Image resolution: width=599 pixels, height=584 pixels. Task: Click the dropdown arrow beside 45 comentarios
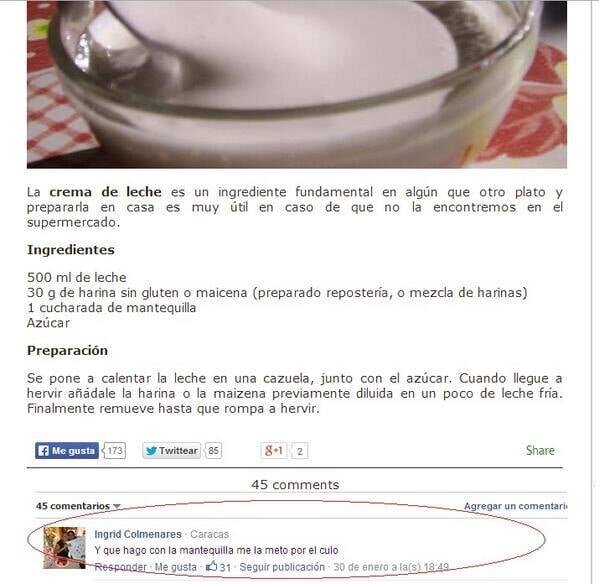tap(117, 506)
